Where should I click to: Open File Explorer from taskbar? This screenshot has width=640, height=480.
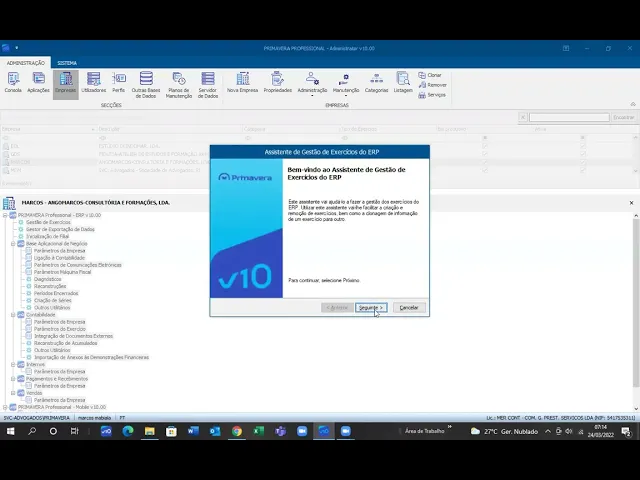(149, 431)
